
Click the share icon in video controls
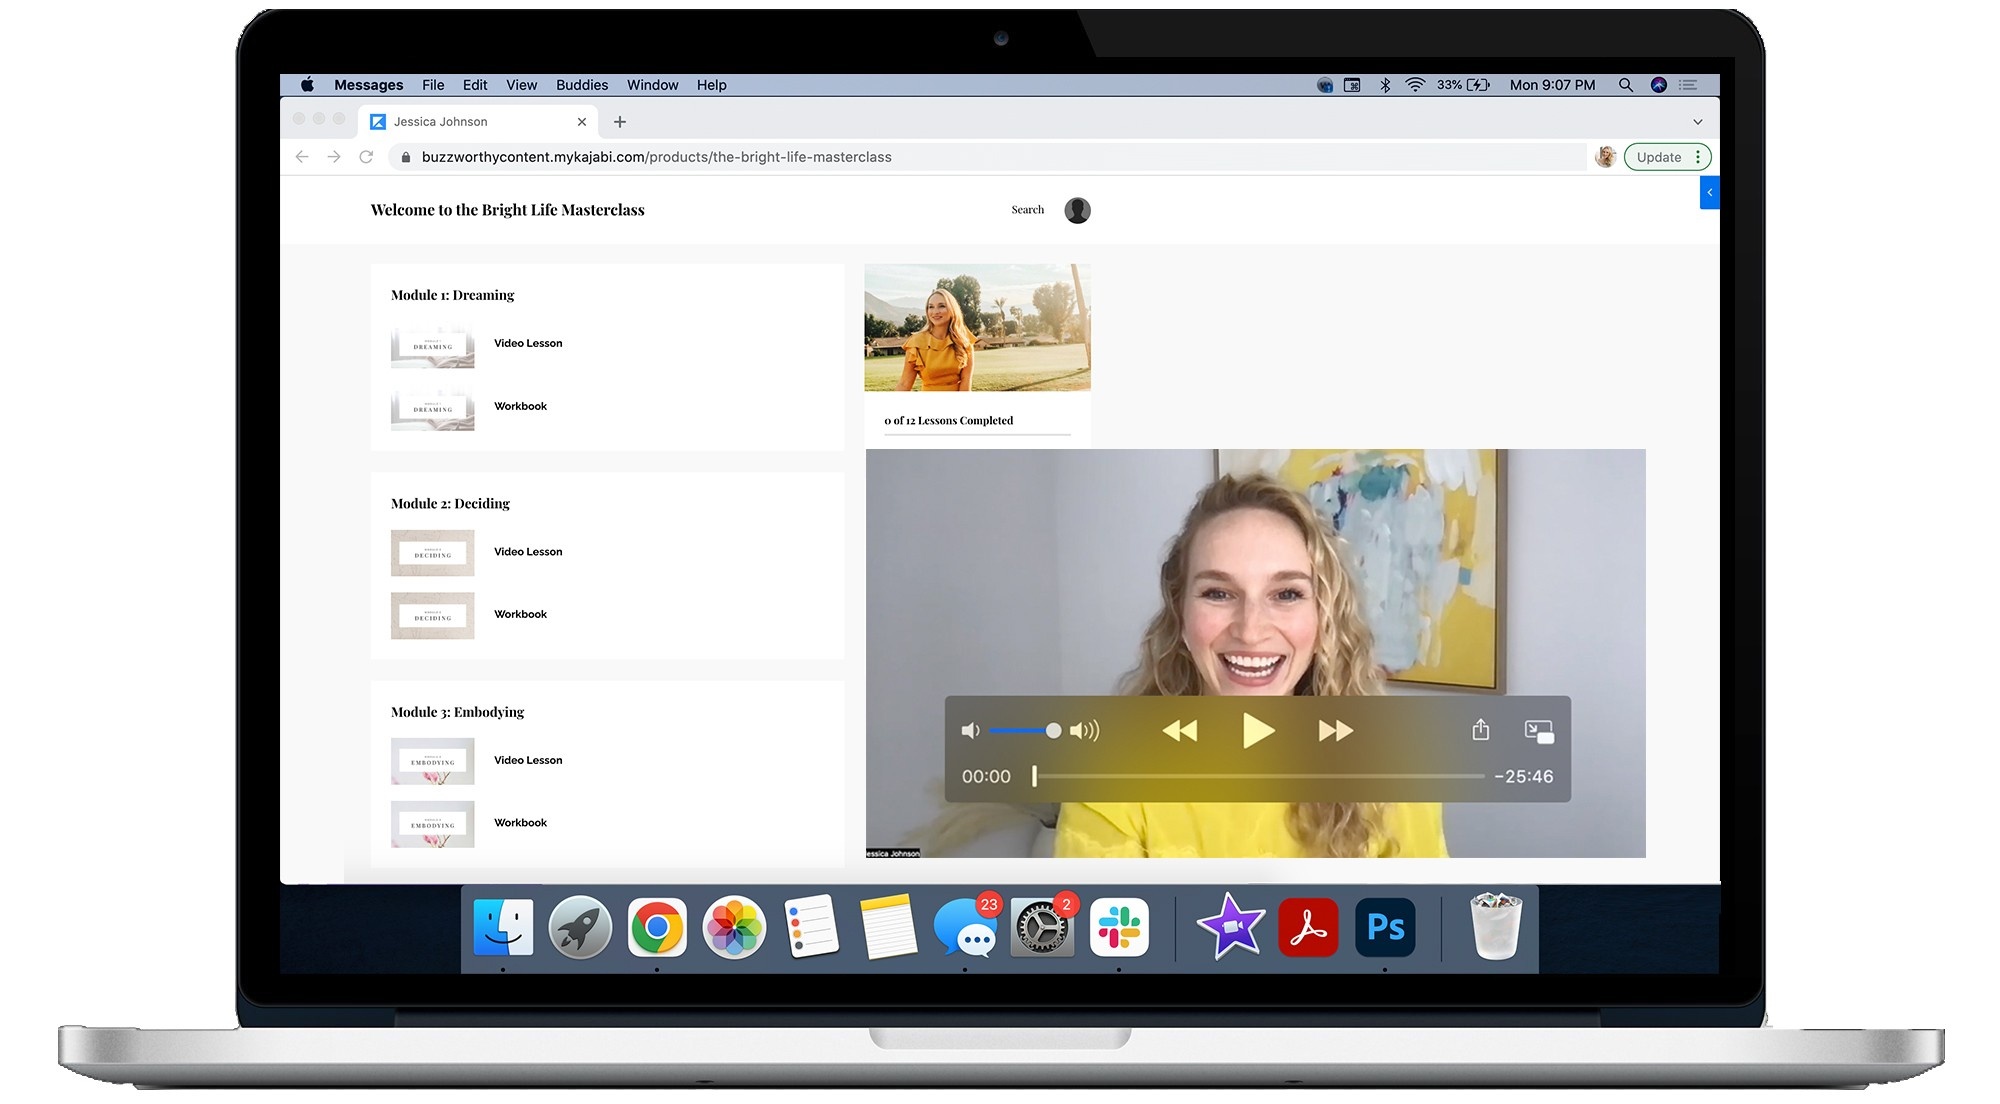pyautogui.click(x=1481, y=730)
